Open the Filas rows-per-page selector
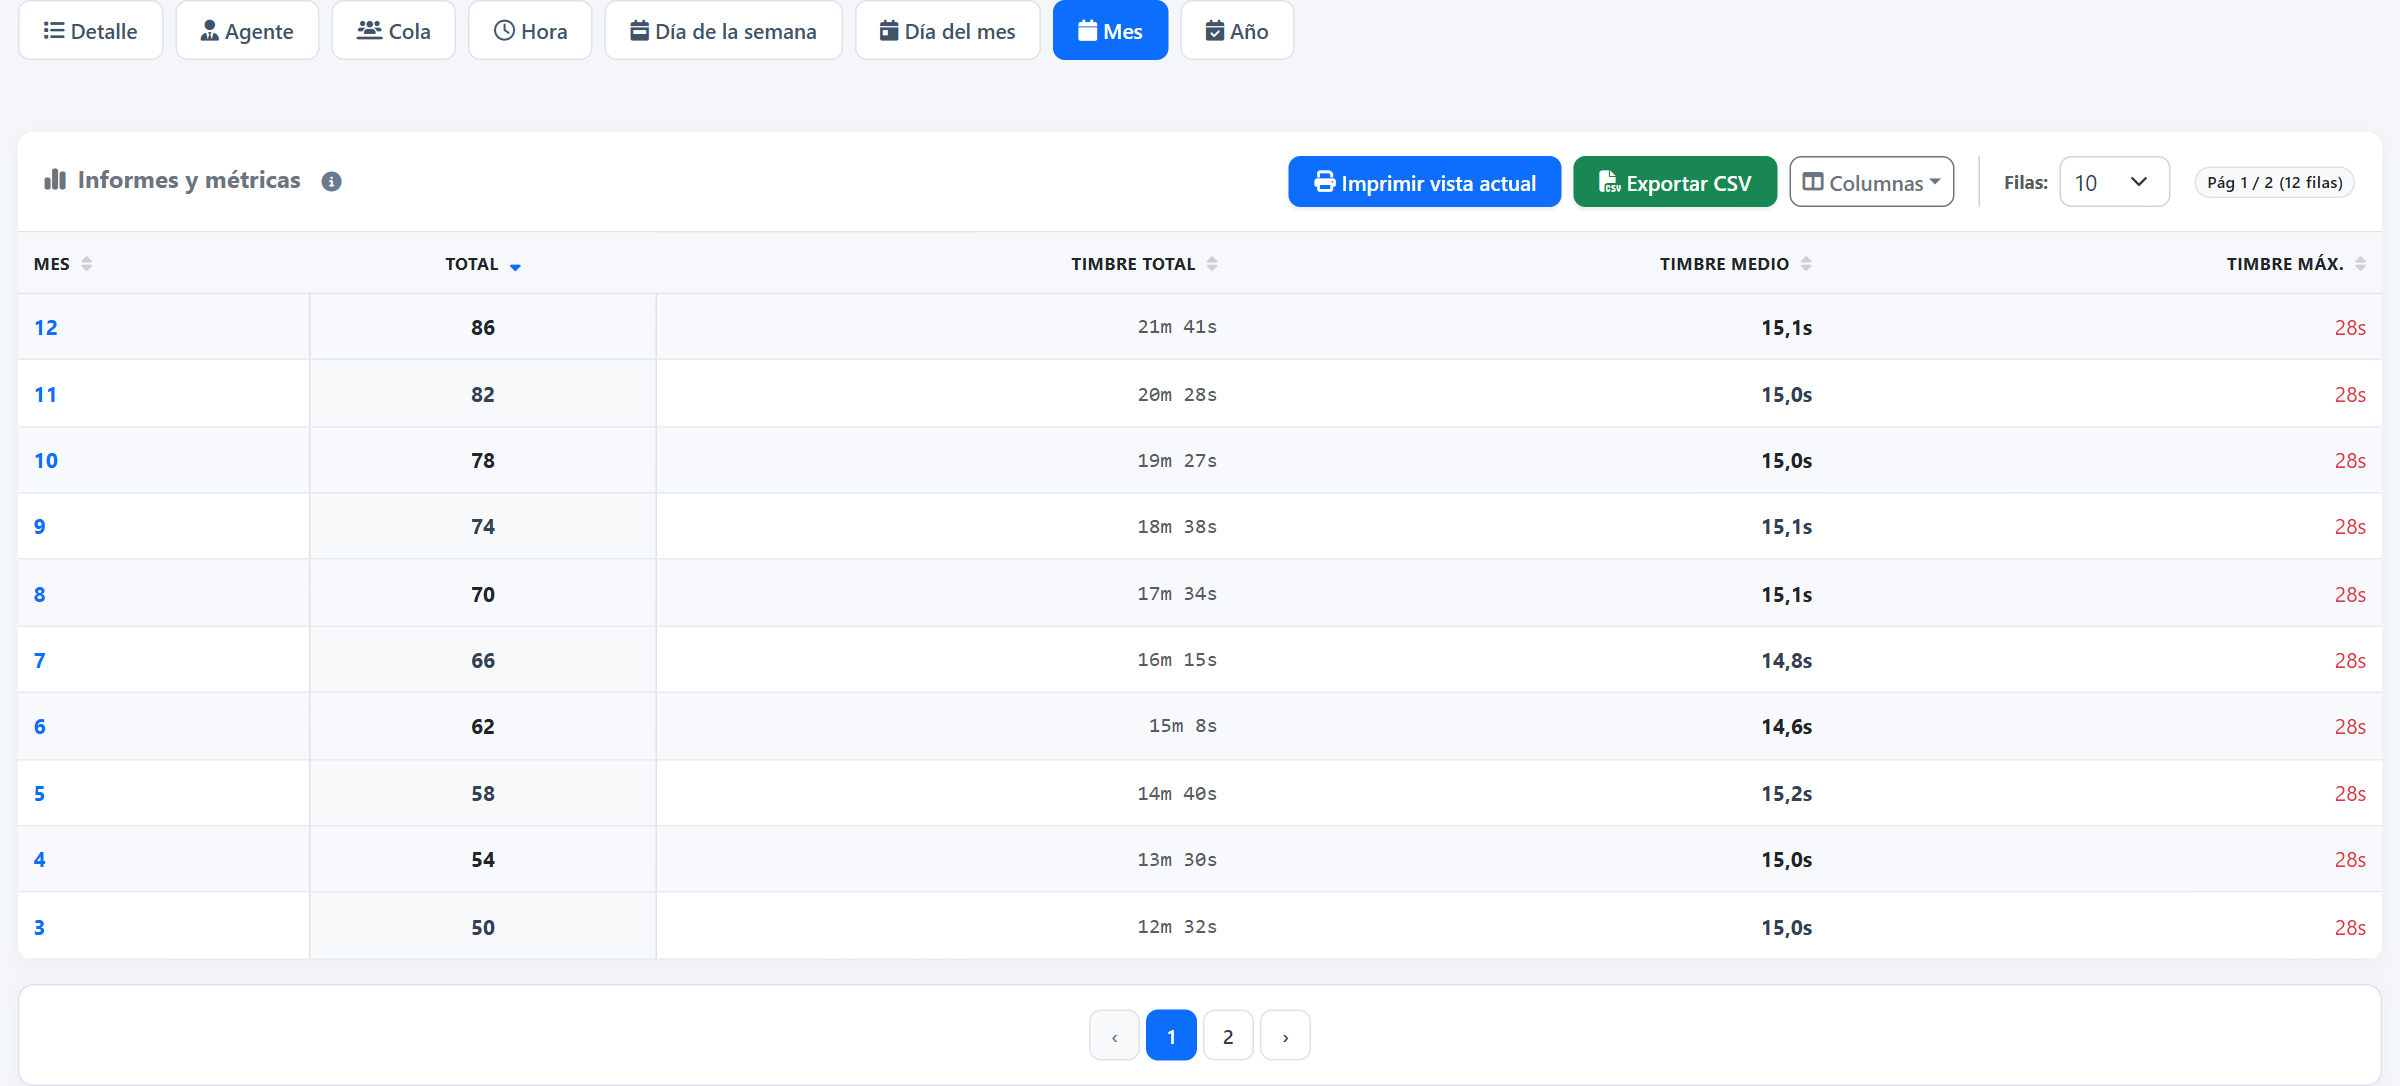This screenshot has width=2400, height=1086. (x=2114, y=182)
